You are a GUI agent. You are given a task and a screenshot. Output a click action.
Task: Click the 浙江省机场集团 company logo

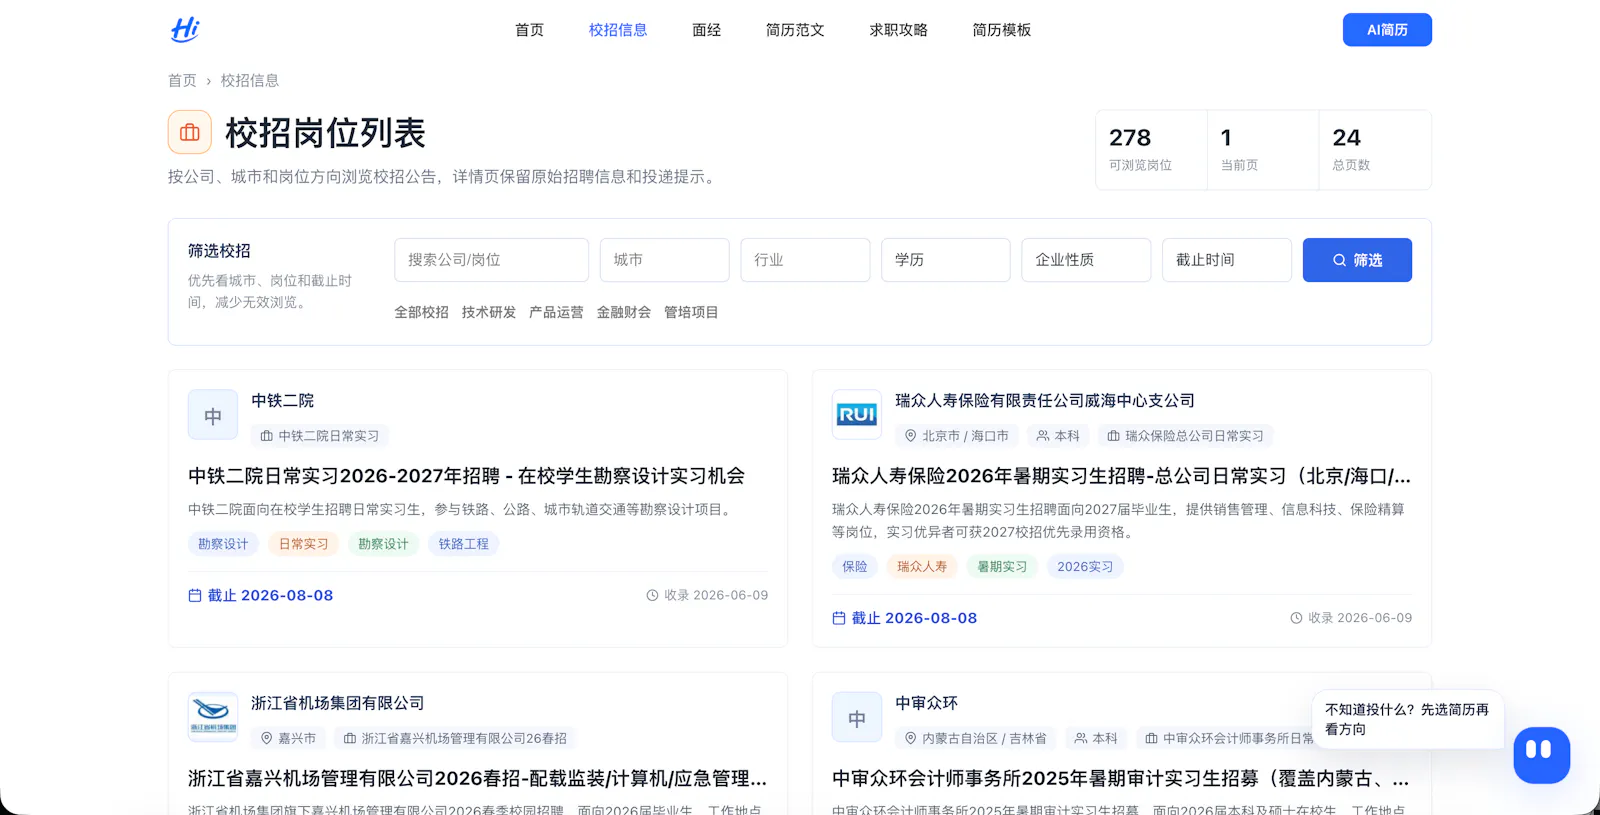213,717
